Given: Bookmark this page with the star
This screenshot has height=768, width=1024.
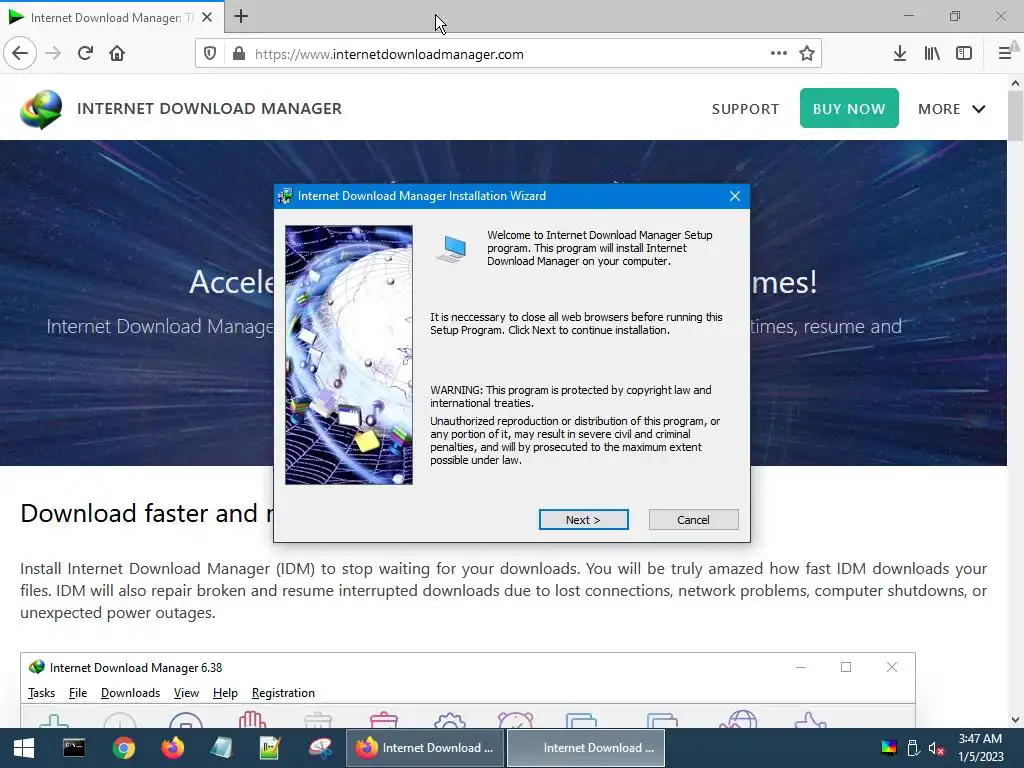Looking at the screenshot, I should click(807, 54).
